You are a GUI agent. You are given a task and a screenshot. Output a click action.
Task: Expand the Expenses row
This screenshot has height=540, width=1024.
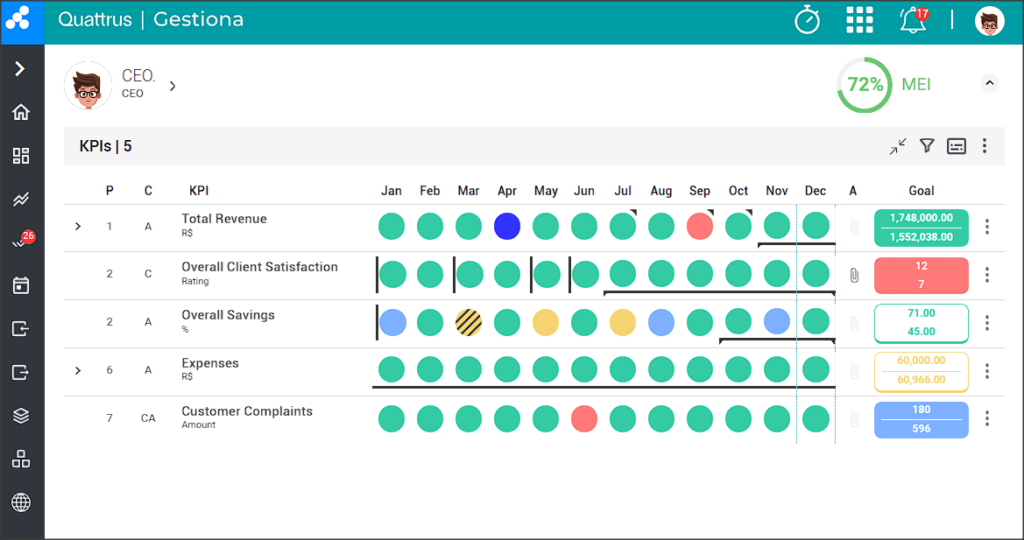coord(78,371)
